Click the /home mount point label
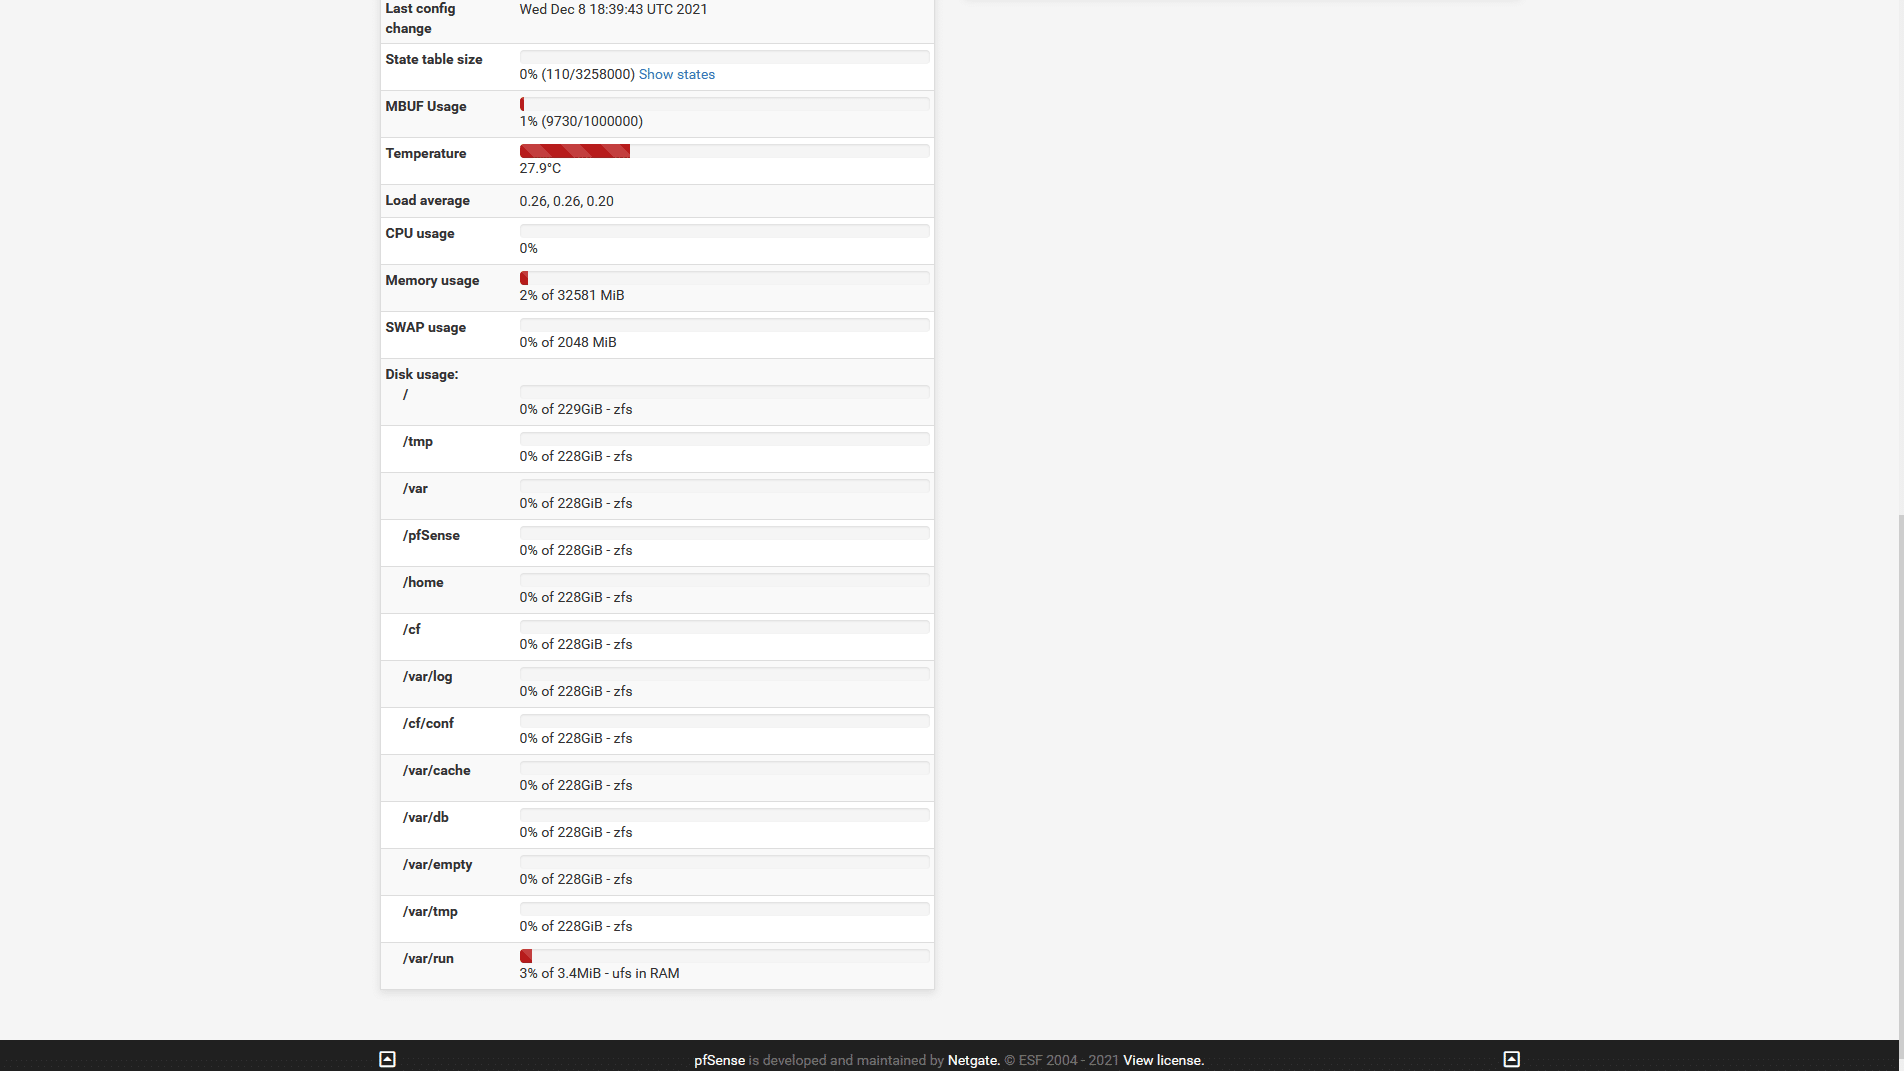The width and height of the screenshot is (1904, 1071). click(423, 582)
